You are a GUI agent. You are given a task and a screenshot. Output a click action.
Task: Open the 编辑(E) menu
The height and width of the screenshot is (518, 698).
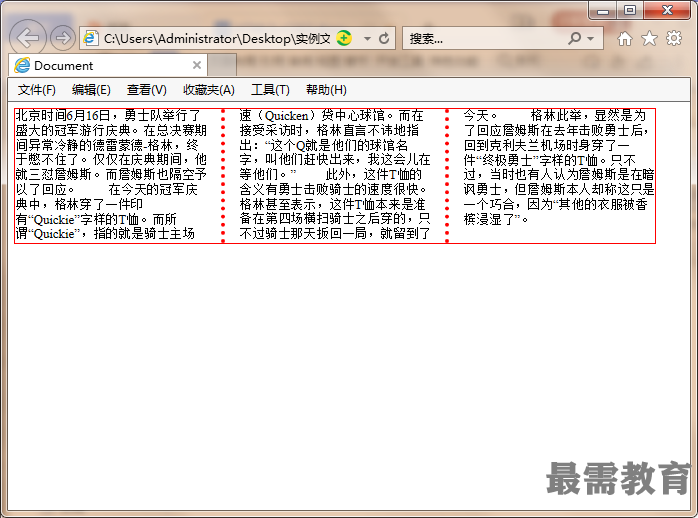[x=91, y=90]
